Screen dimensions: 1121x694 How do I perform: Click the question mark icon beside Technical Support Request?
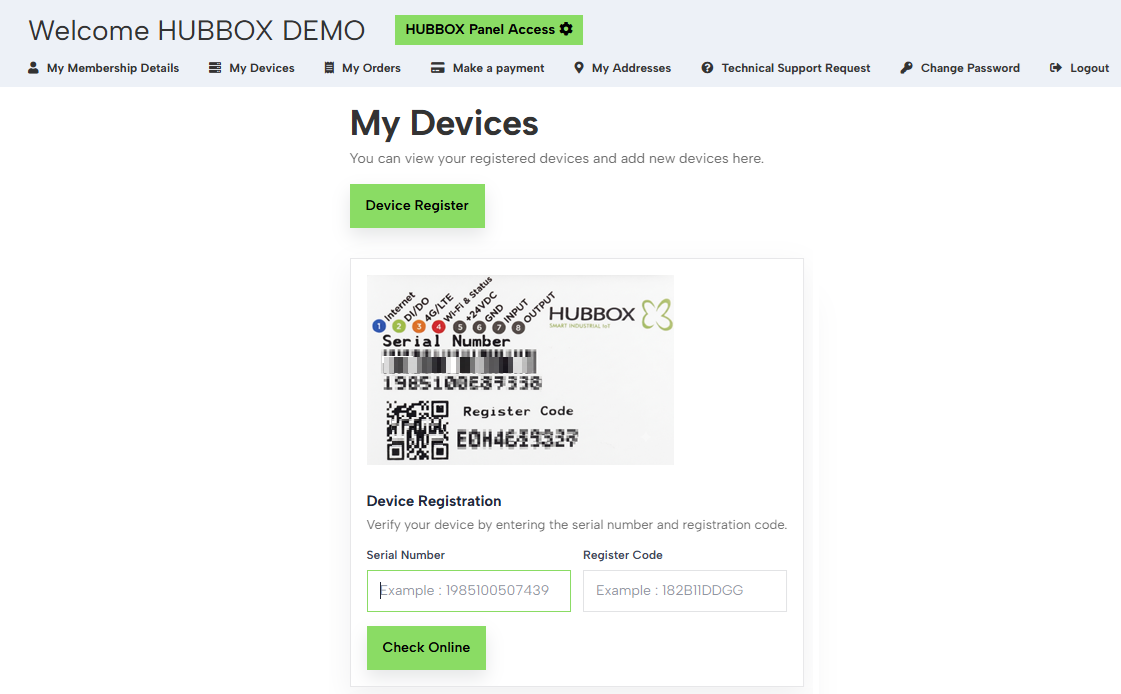click(x=707, y=68)
